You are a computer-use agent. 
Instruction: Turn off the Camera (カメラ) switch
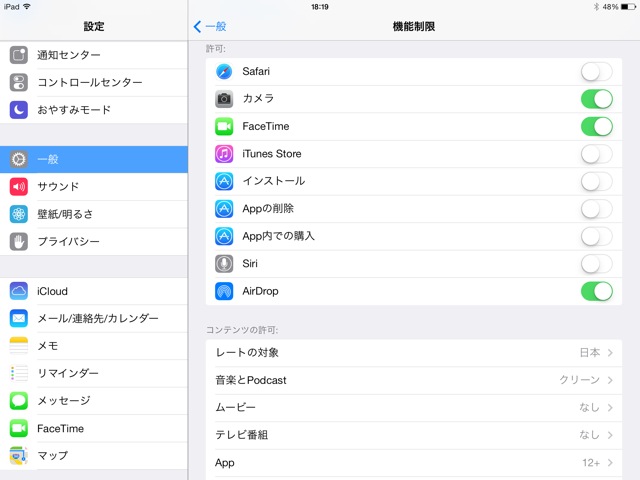point(596,99)
